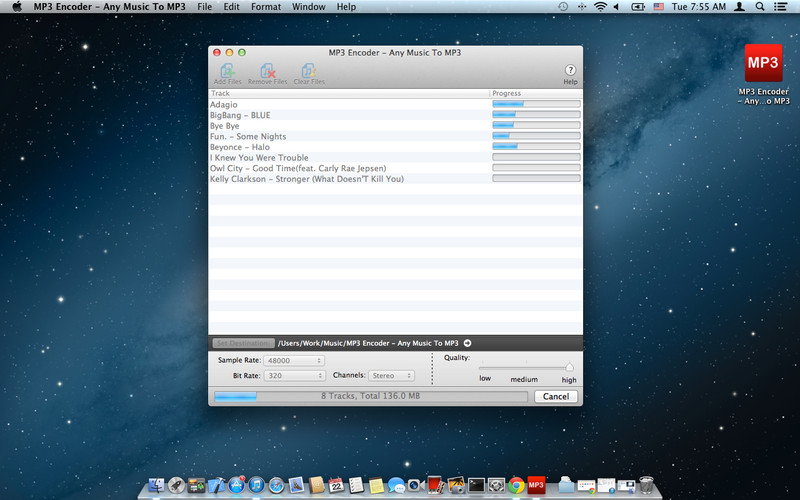Image resolution: width=800 pixels, height=500 pixels.
Task: Click the Progress column header
Action: 536,93
